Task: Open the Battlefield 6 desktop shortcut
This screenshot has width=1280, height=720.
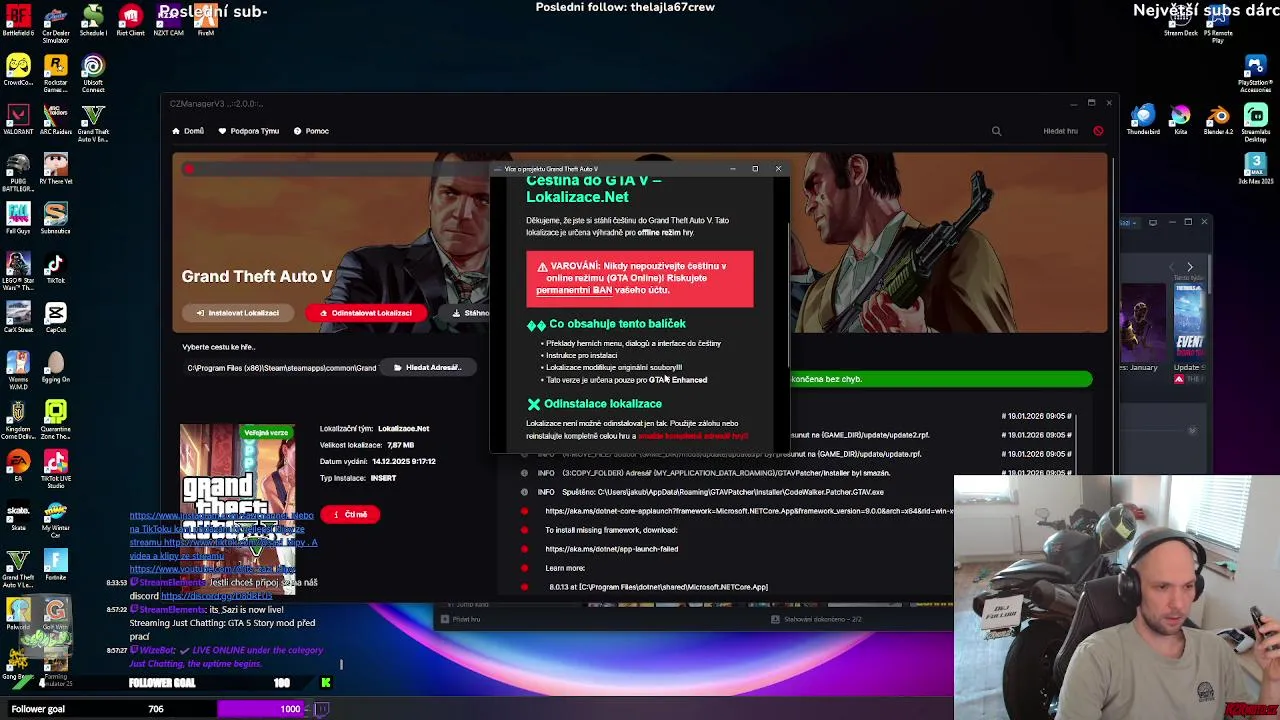Action: point(18,20)
